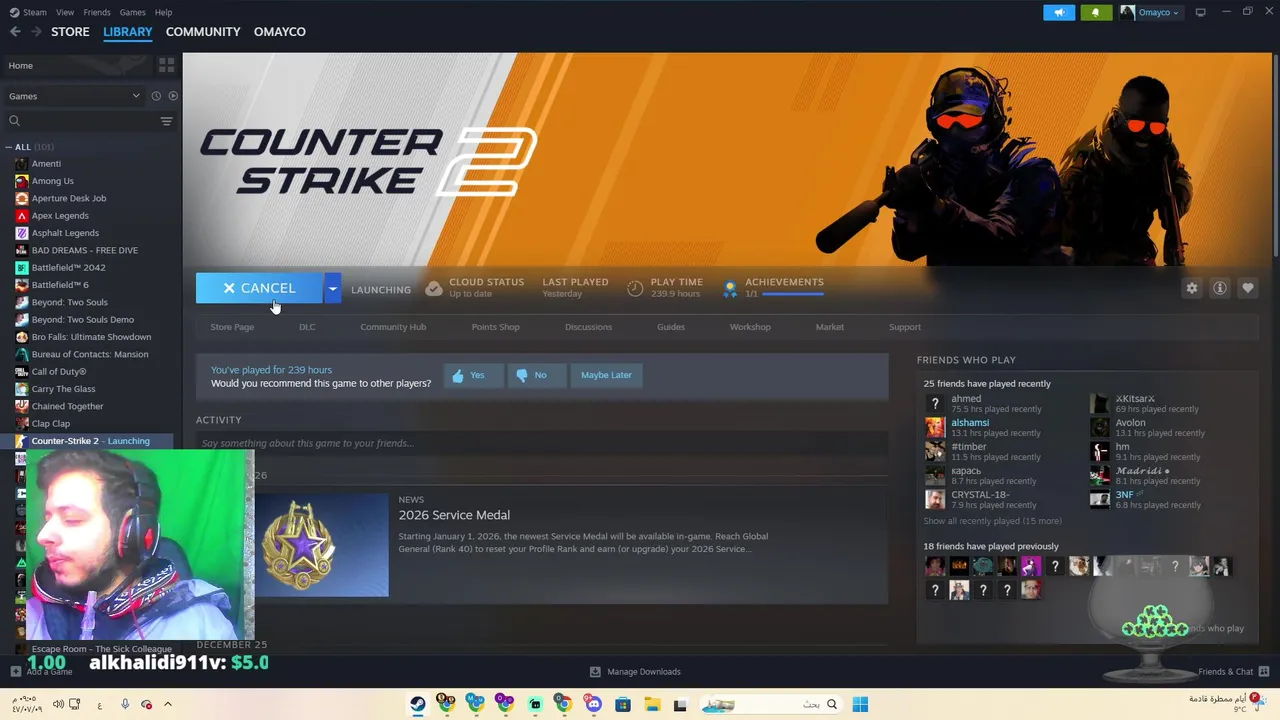Screen dimensions: 1280x720
Task: Open the Omayco account dropdown
Action: [1150, 12]
